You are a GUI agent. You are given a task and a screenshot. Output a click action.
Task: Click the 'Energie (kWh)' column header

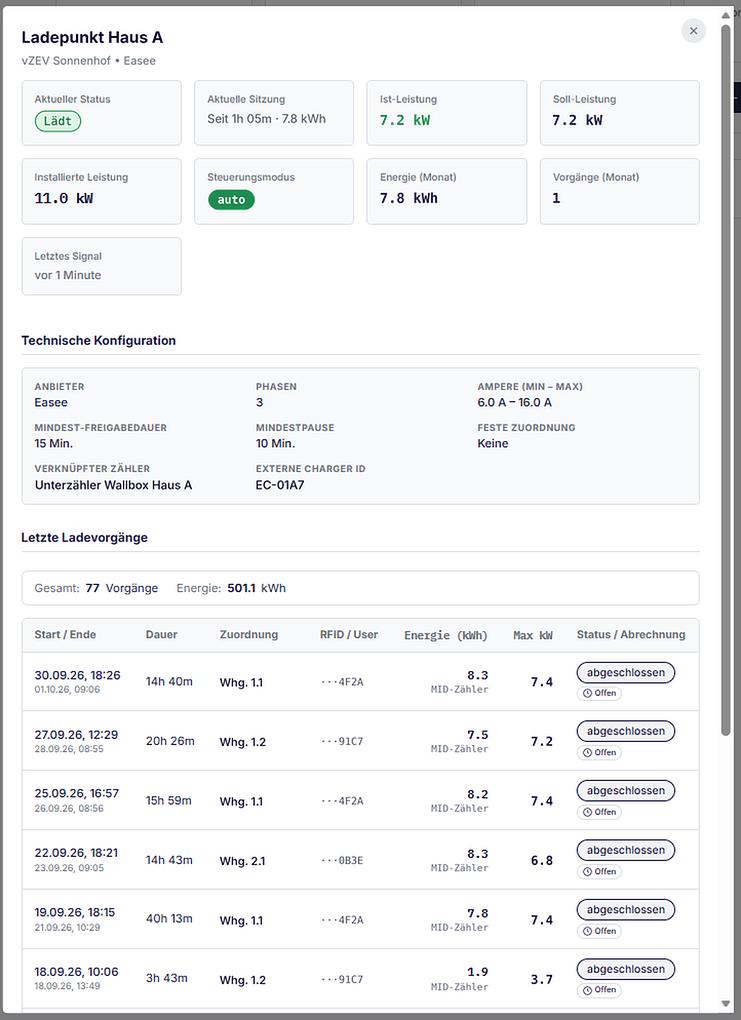(x=446, y=636)
